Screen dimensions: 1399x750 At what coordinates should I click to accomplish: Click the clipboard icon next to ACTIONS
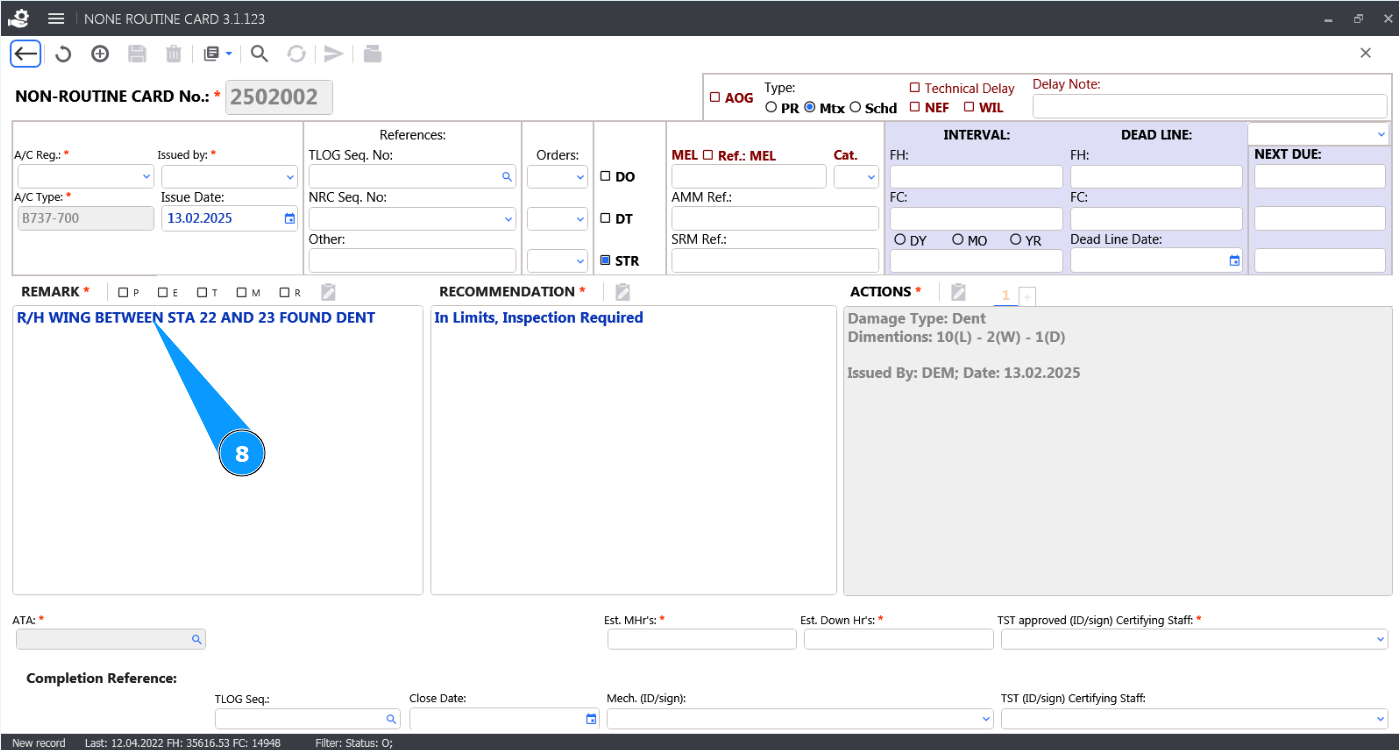pyautogui.click(x=958, y=292)
